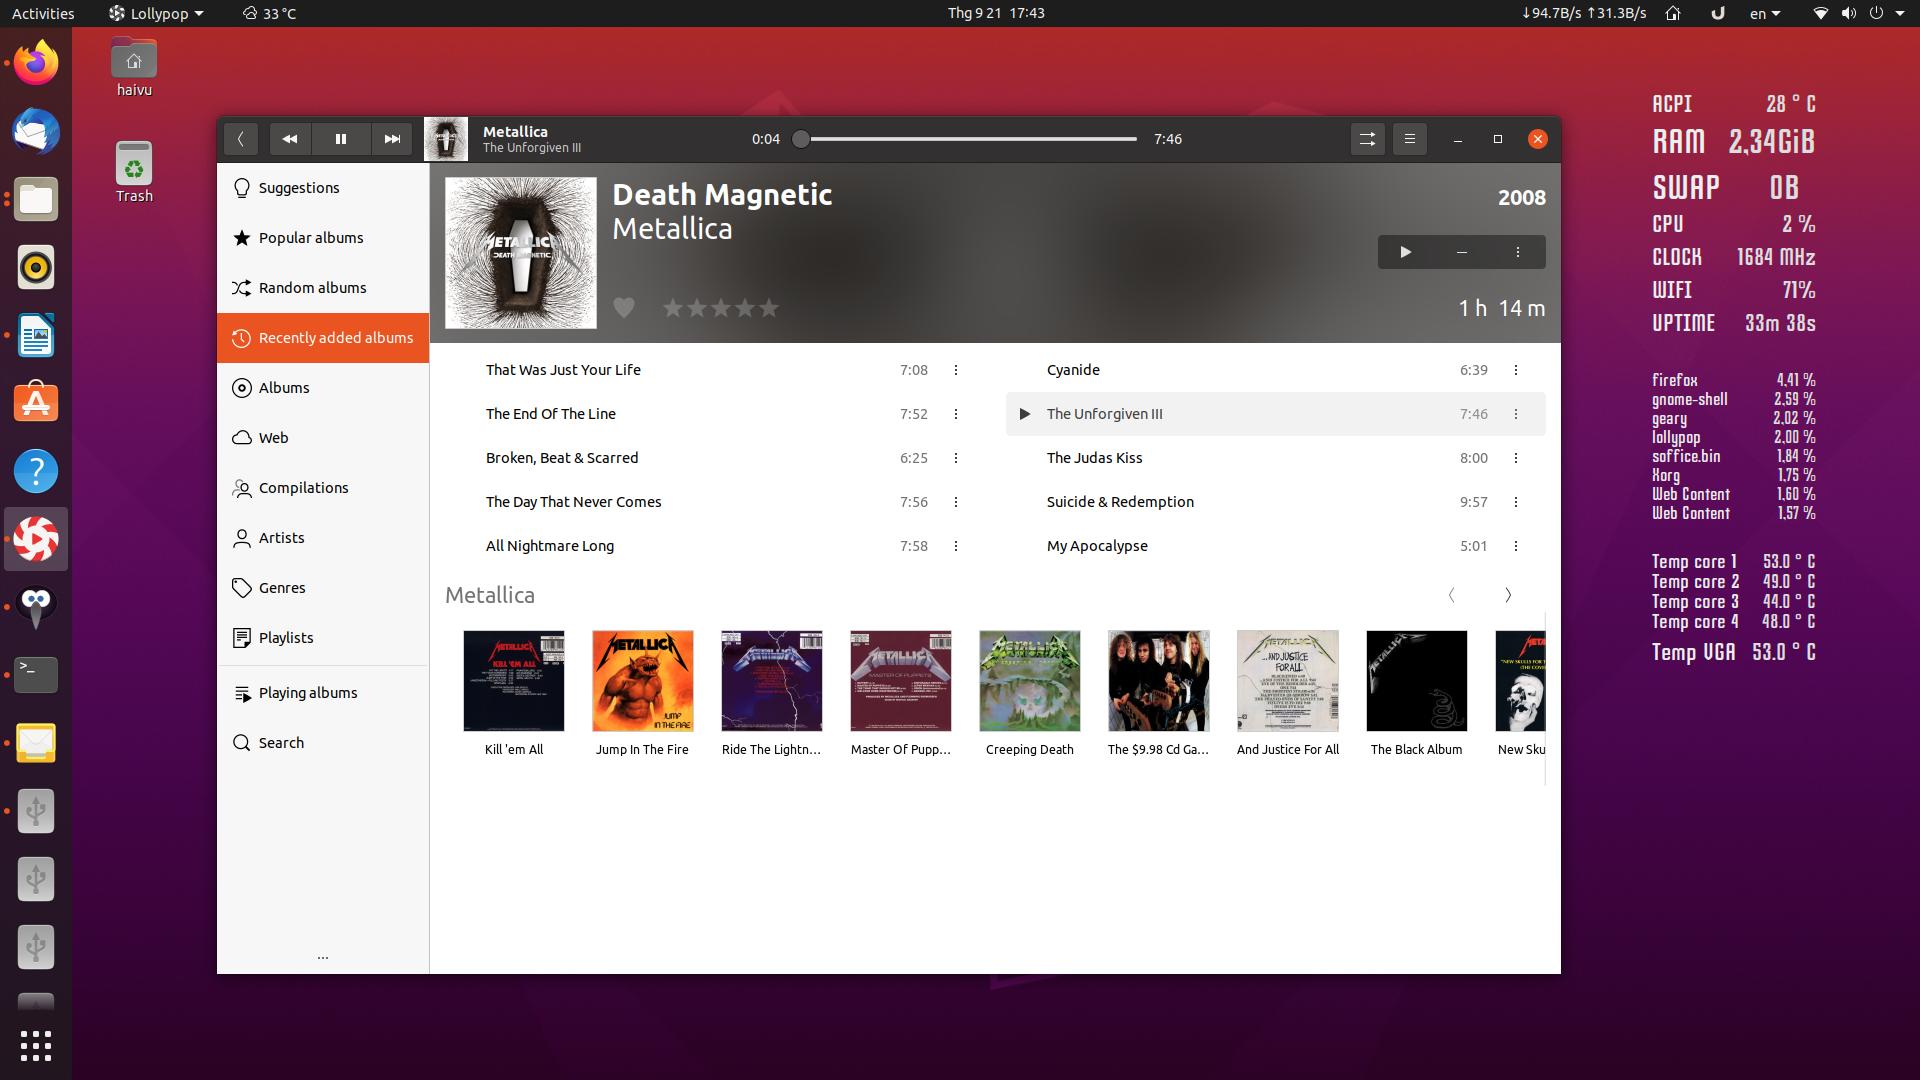This screenshot has height=1080, width=1920.
Task: Open options for All Nightmare Long
Action: tap(956, 546)
